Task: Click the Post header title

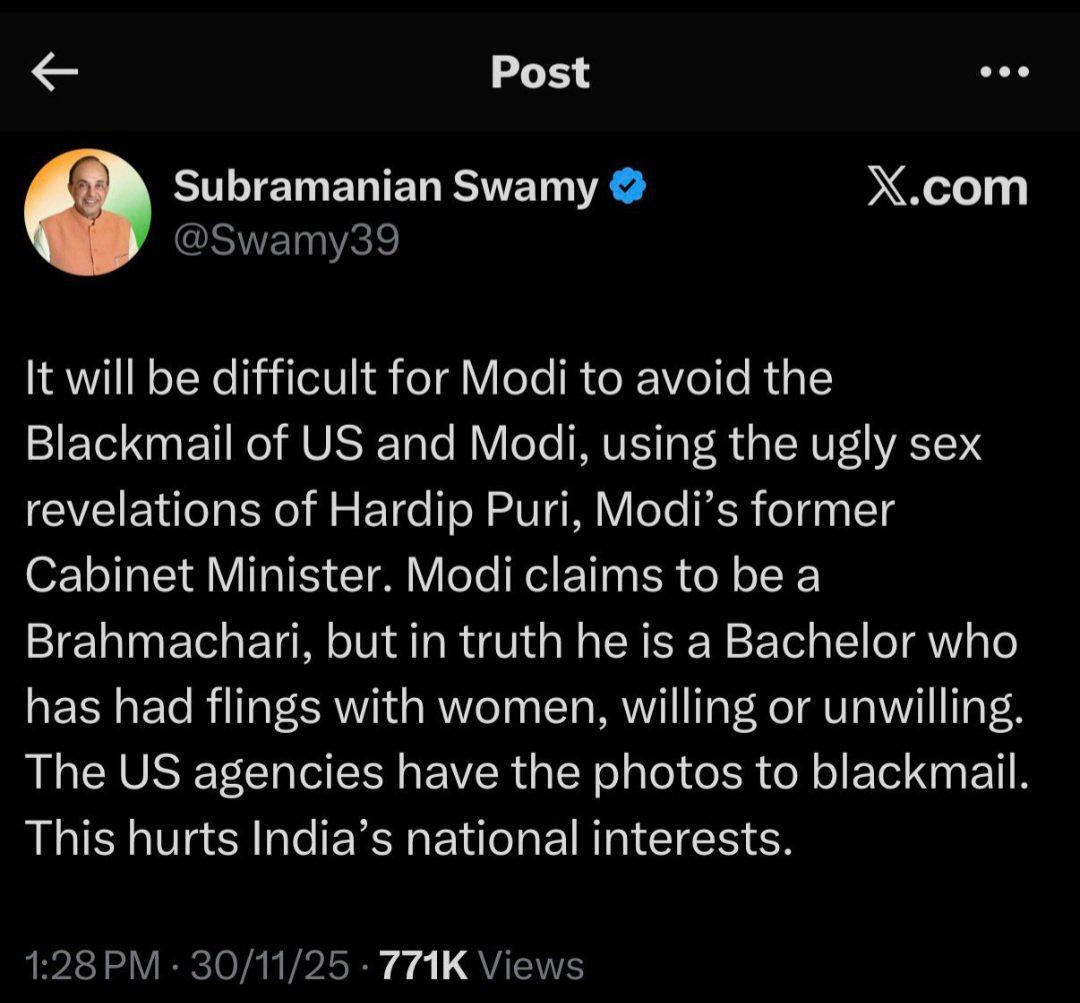Action: (540, 72)
